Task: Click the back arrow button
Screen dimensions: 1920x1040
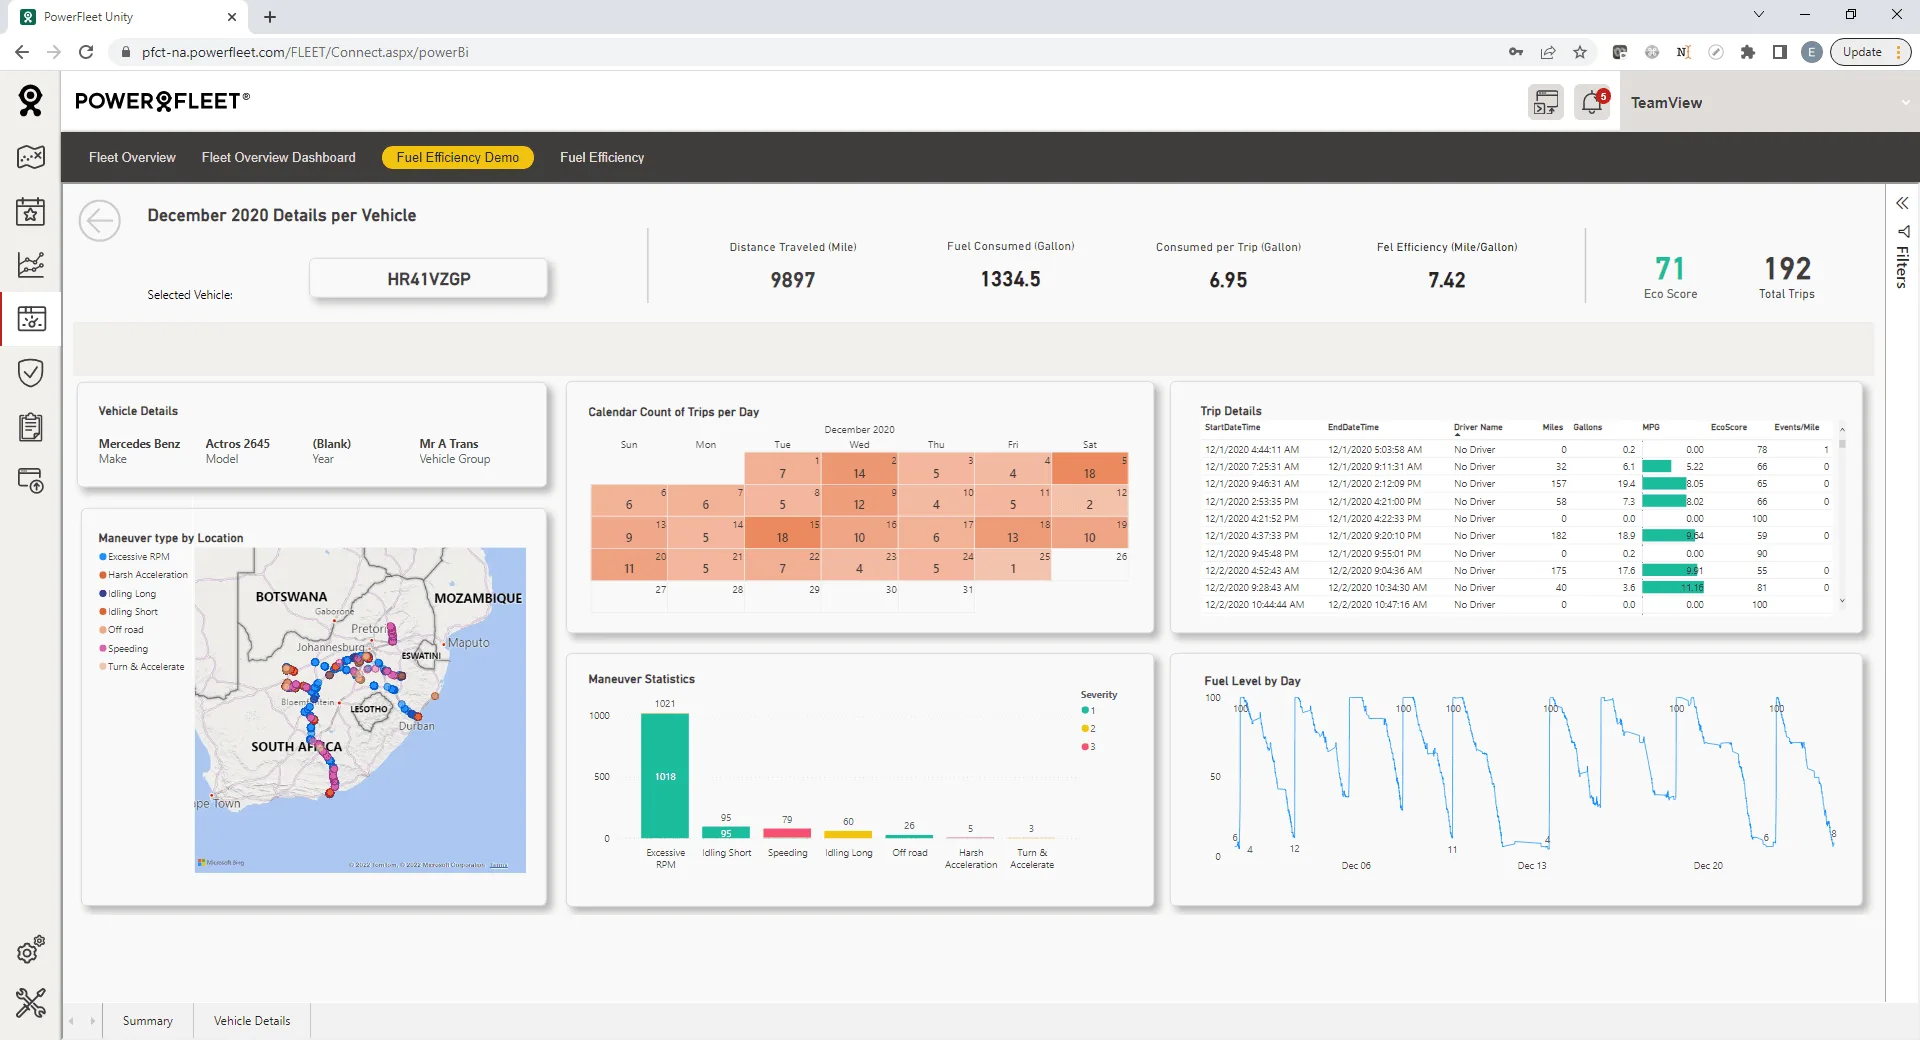Action: click(x=100, y=221)
